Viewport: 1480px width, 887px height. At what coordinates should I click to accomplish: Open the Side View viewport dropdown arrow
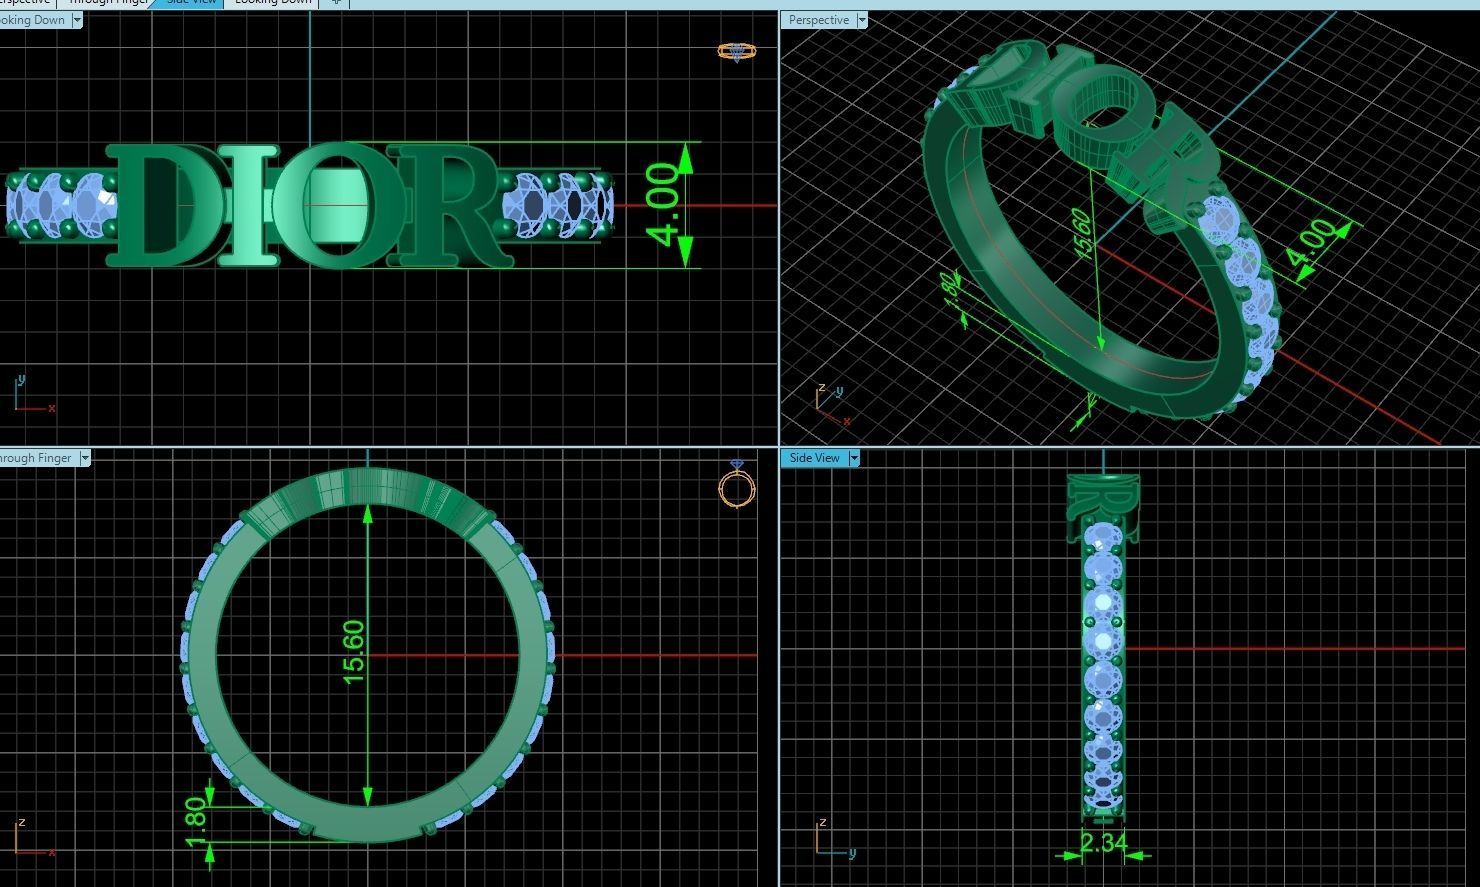click(x=854, y=458)
